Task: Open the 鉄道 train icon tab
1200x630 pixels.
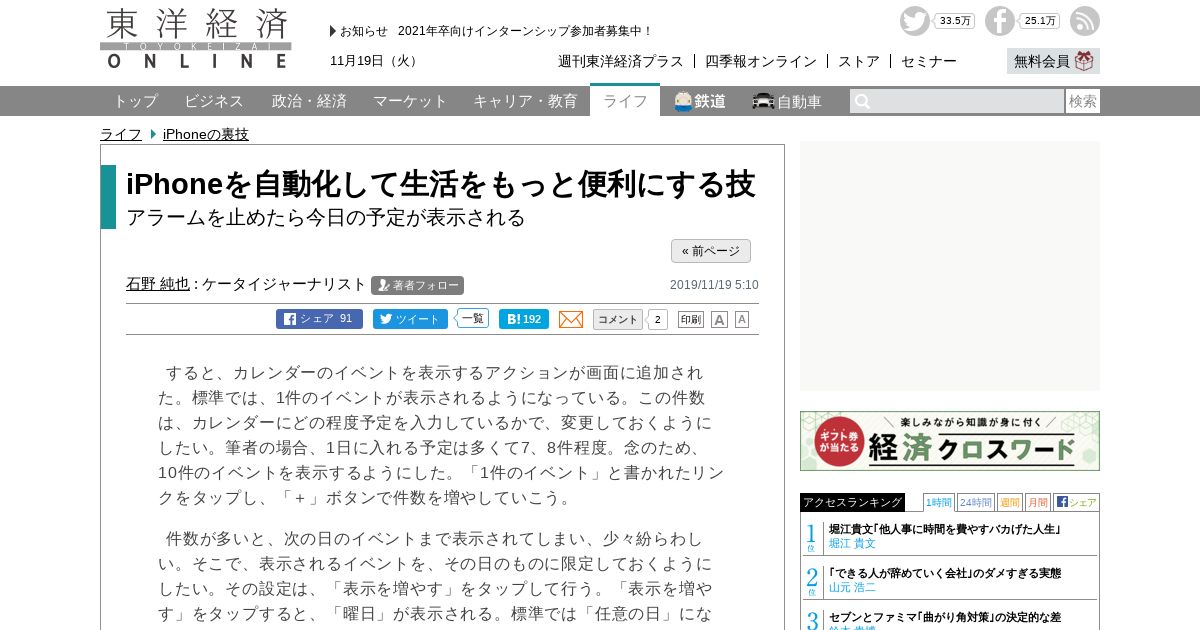Action: 700,101
